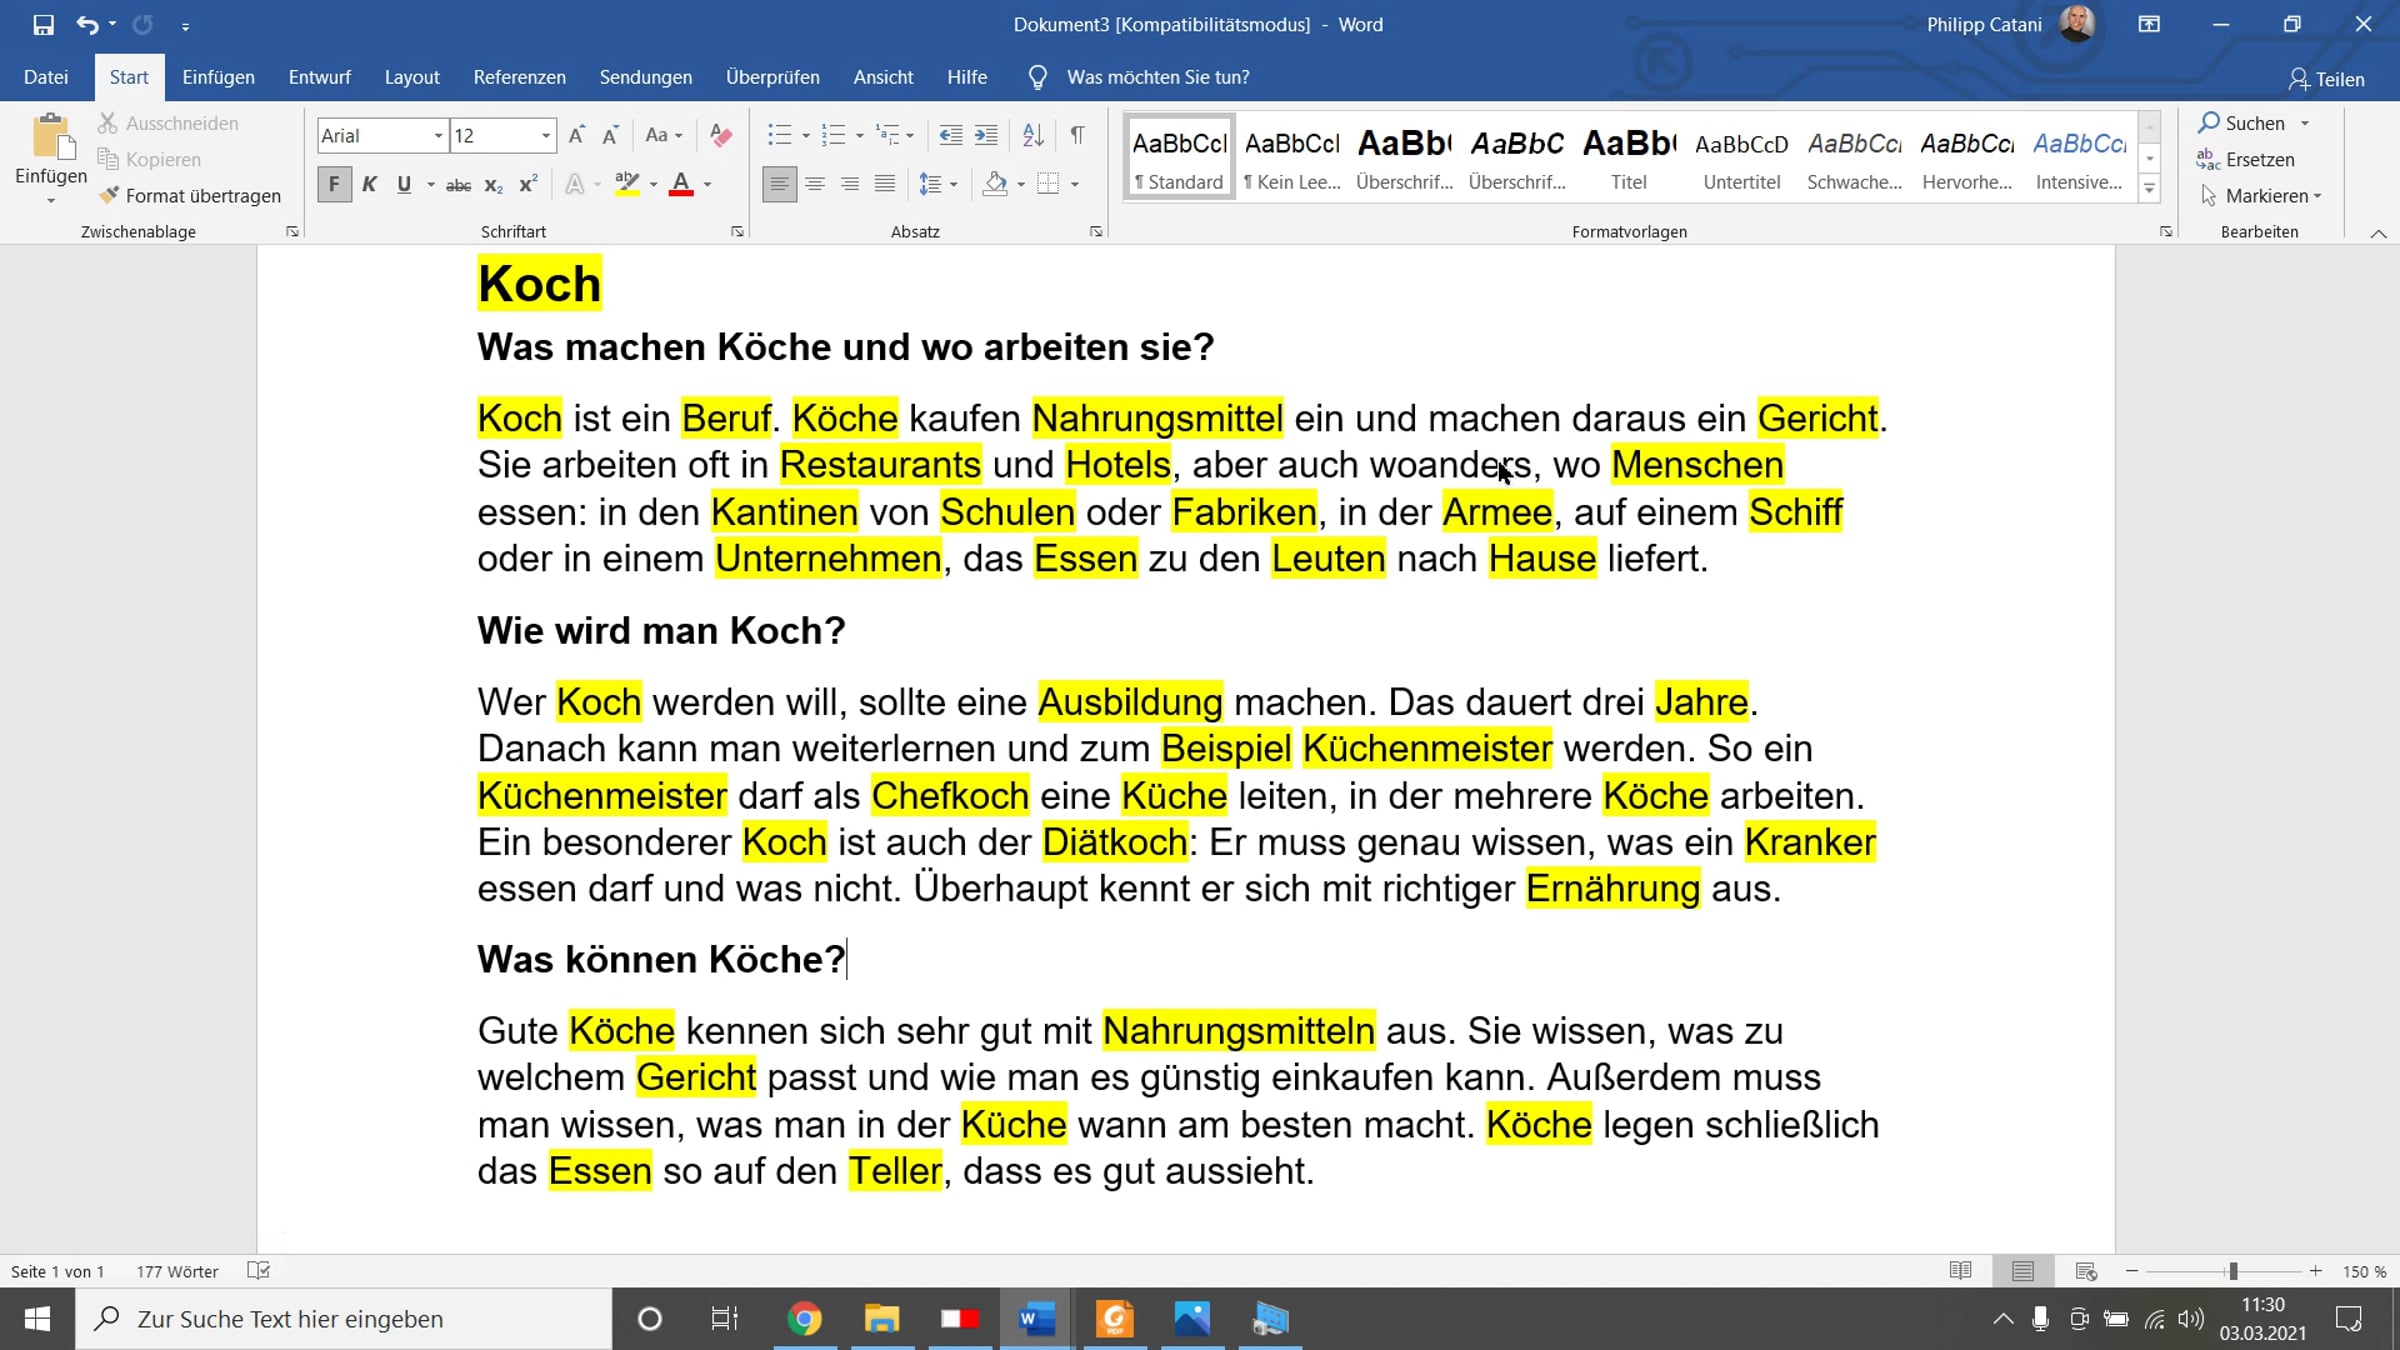Click the Clear All Formatting eraser icon

(720, 135)
